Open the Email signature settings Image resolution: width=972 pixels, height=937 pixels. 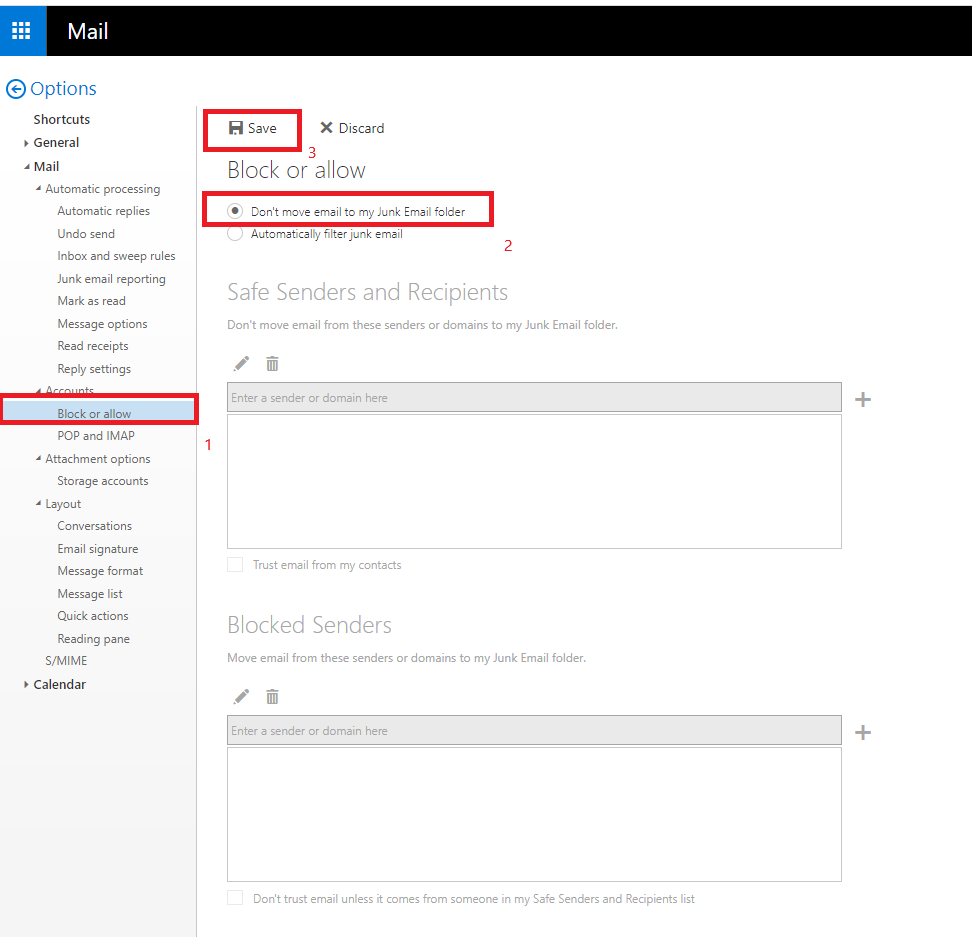point(98,549)
